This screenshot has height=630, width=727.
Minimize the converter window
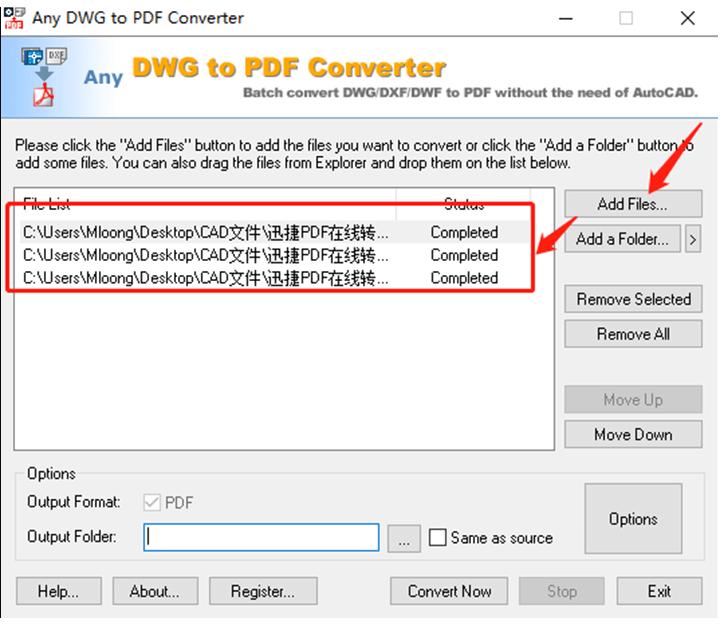pyautogui.click(x=566, y=19)
